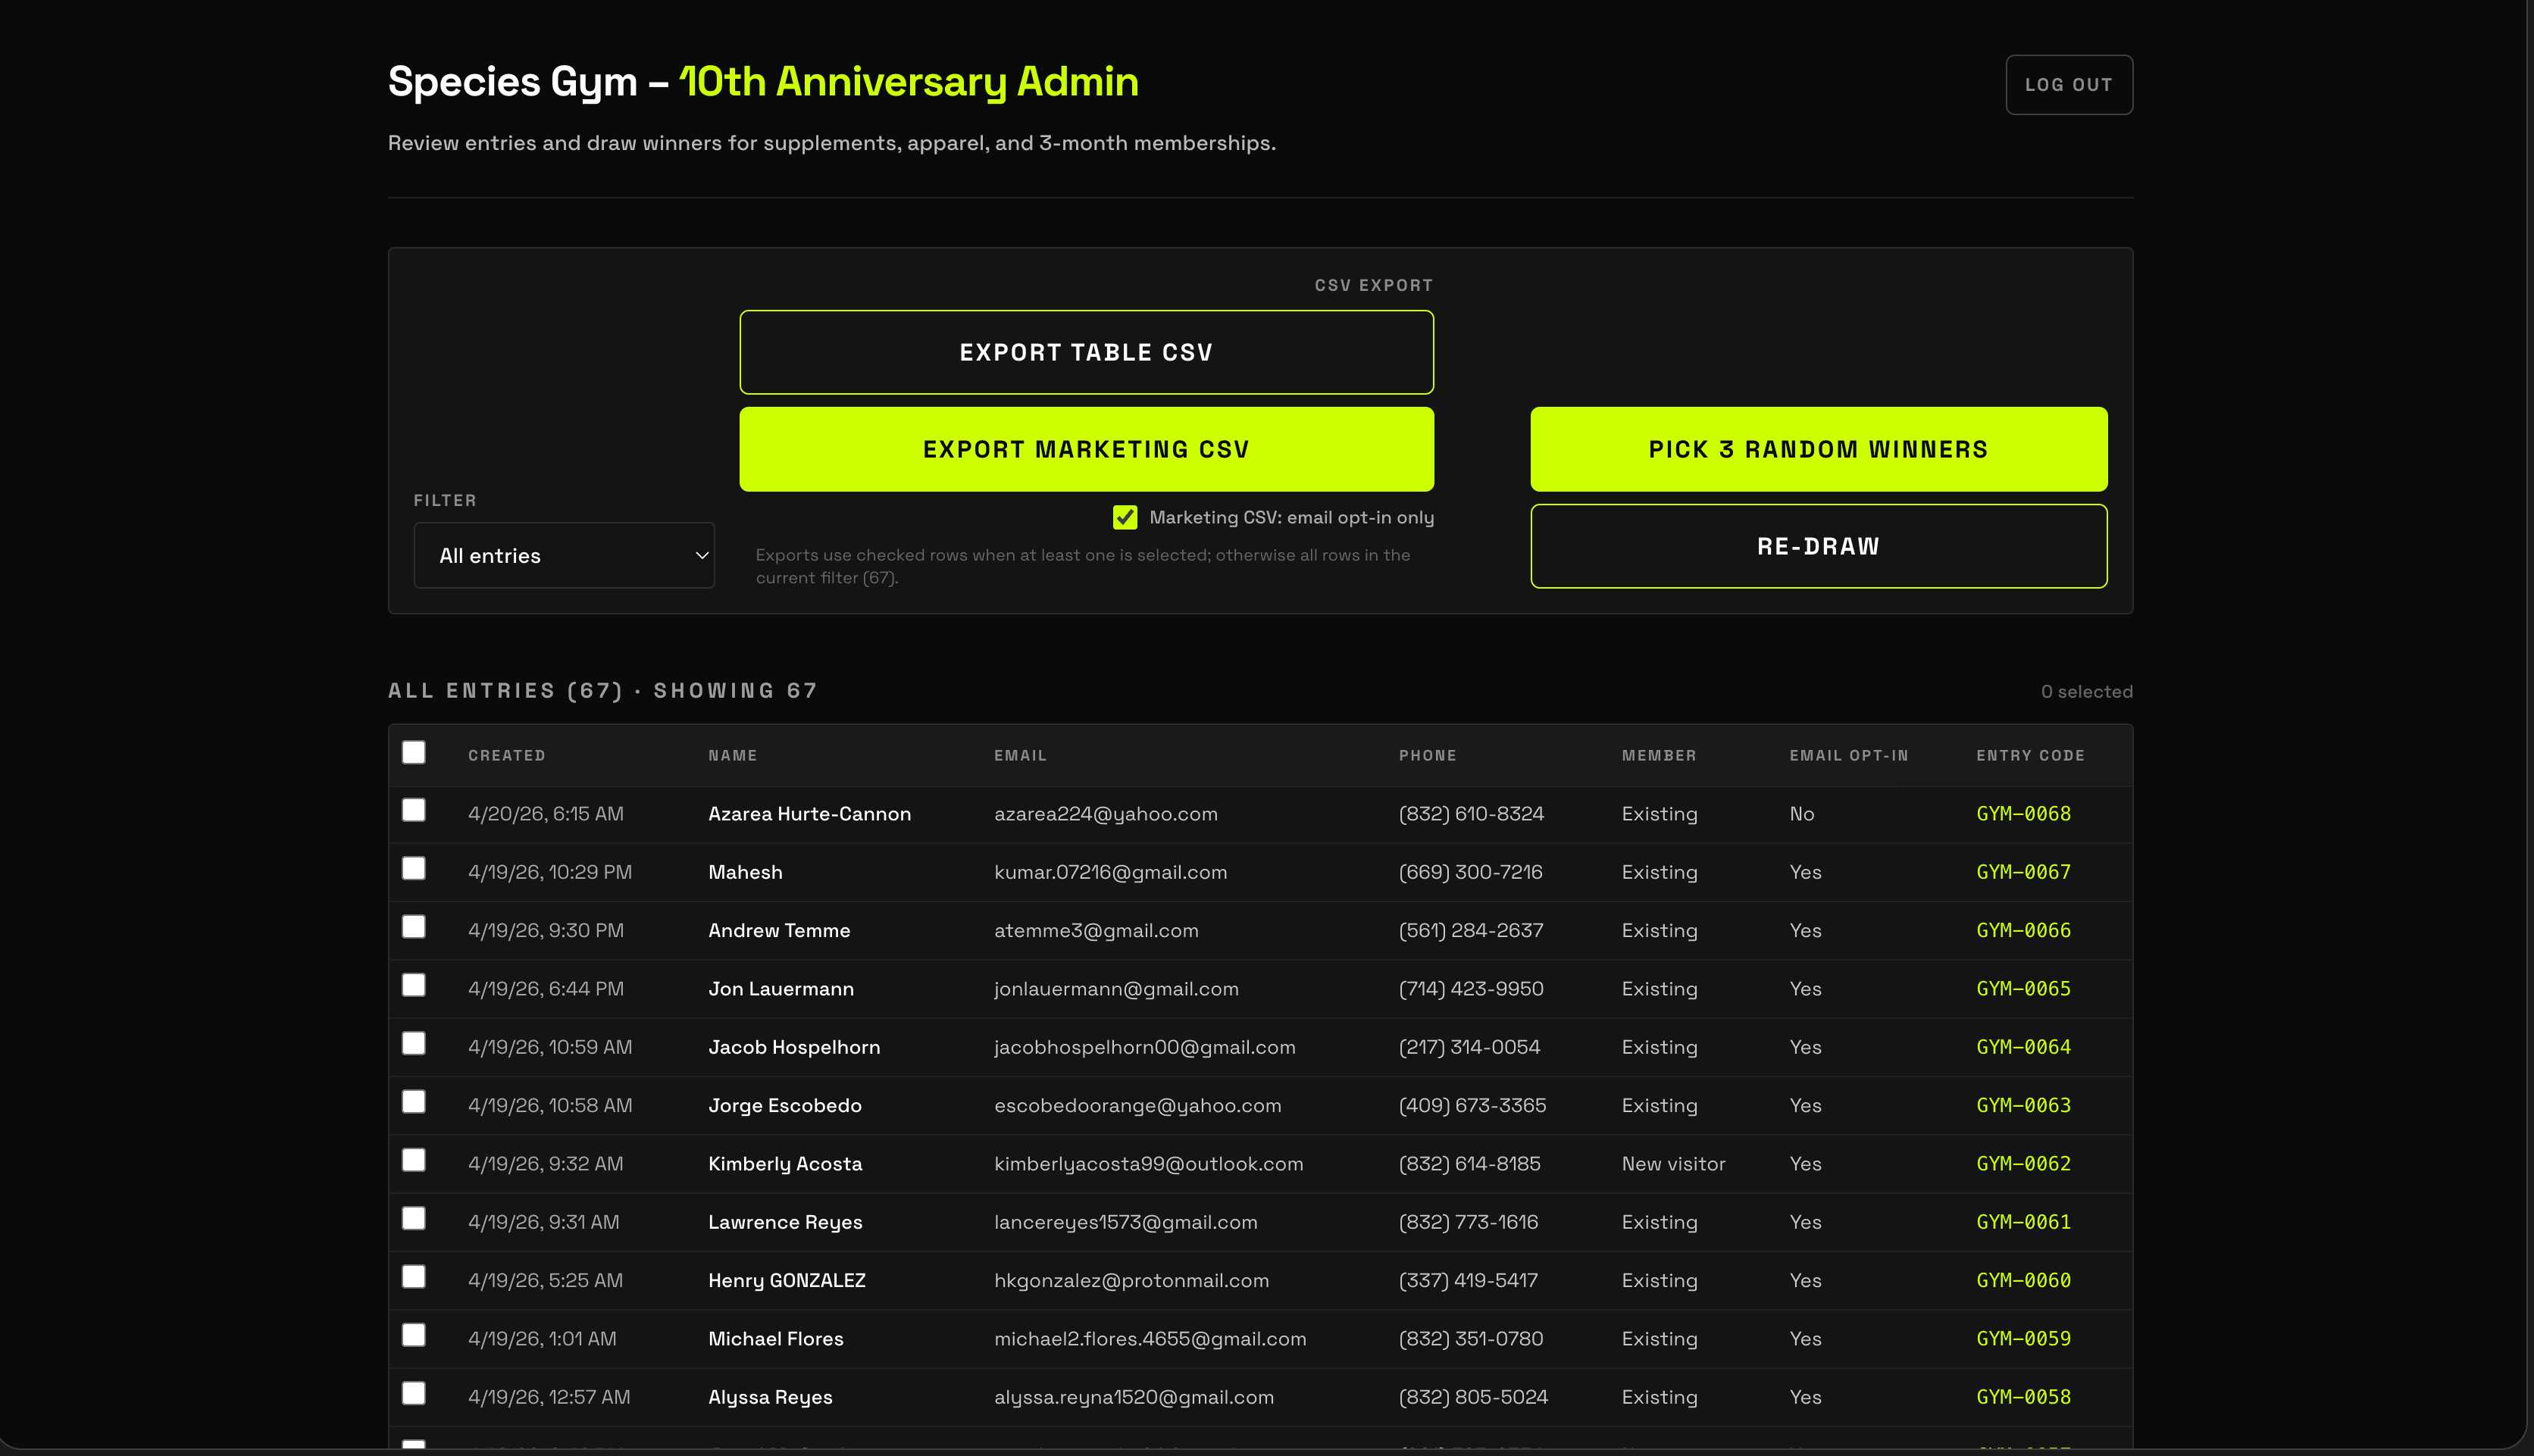Select the Mahesh row checkbox
2534x1456 pixels.
pos(413,868)
